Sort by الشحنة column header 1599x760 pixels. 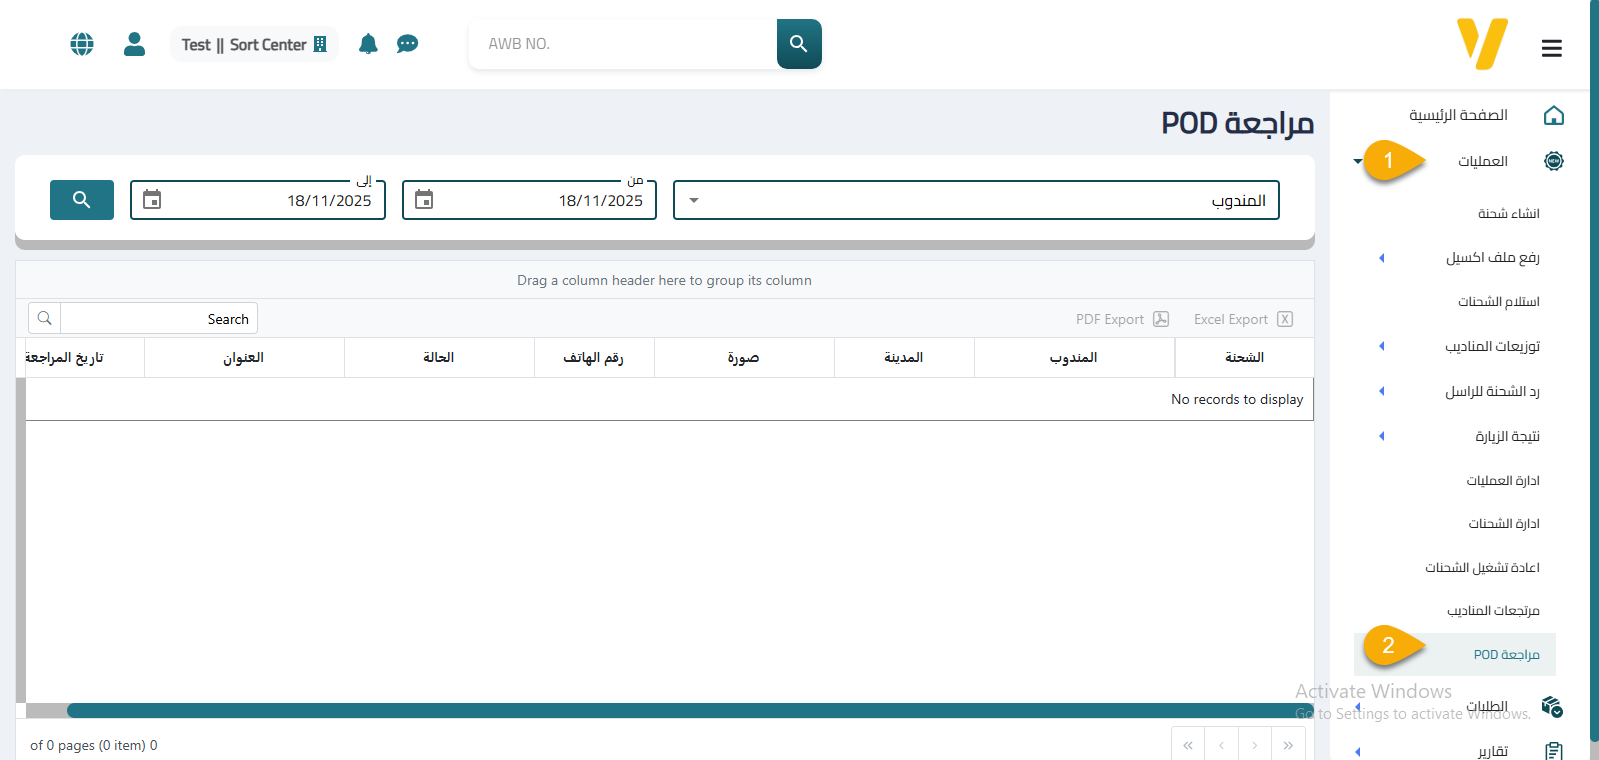point(1244,357)
